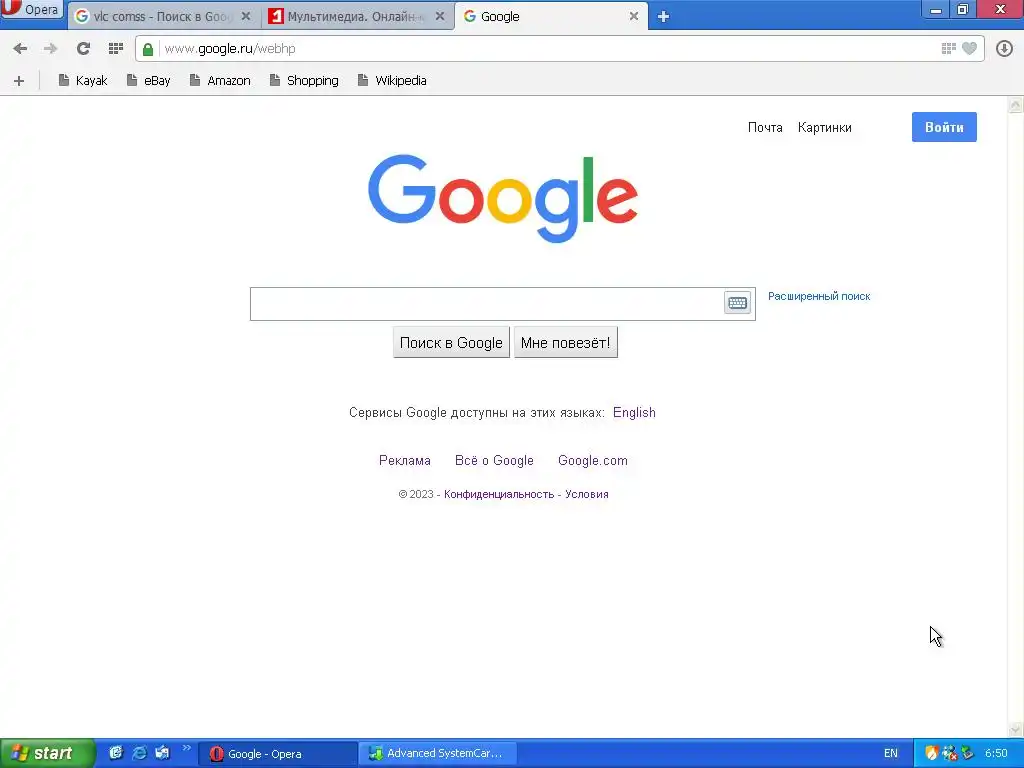This screenshot has width=1024, height=768.
Task: Select Google - Opera taskbar button
Action: click(x=278, y=754)
